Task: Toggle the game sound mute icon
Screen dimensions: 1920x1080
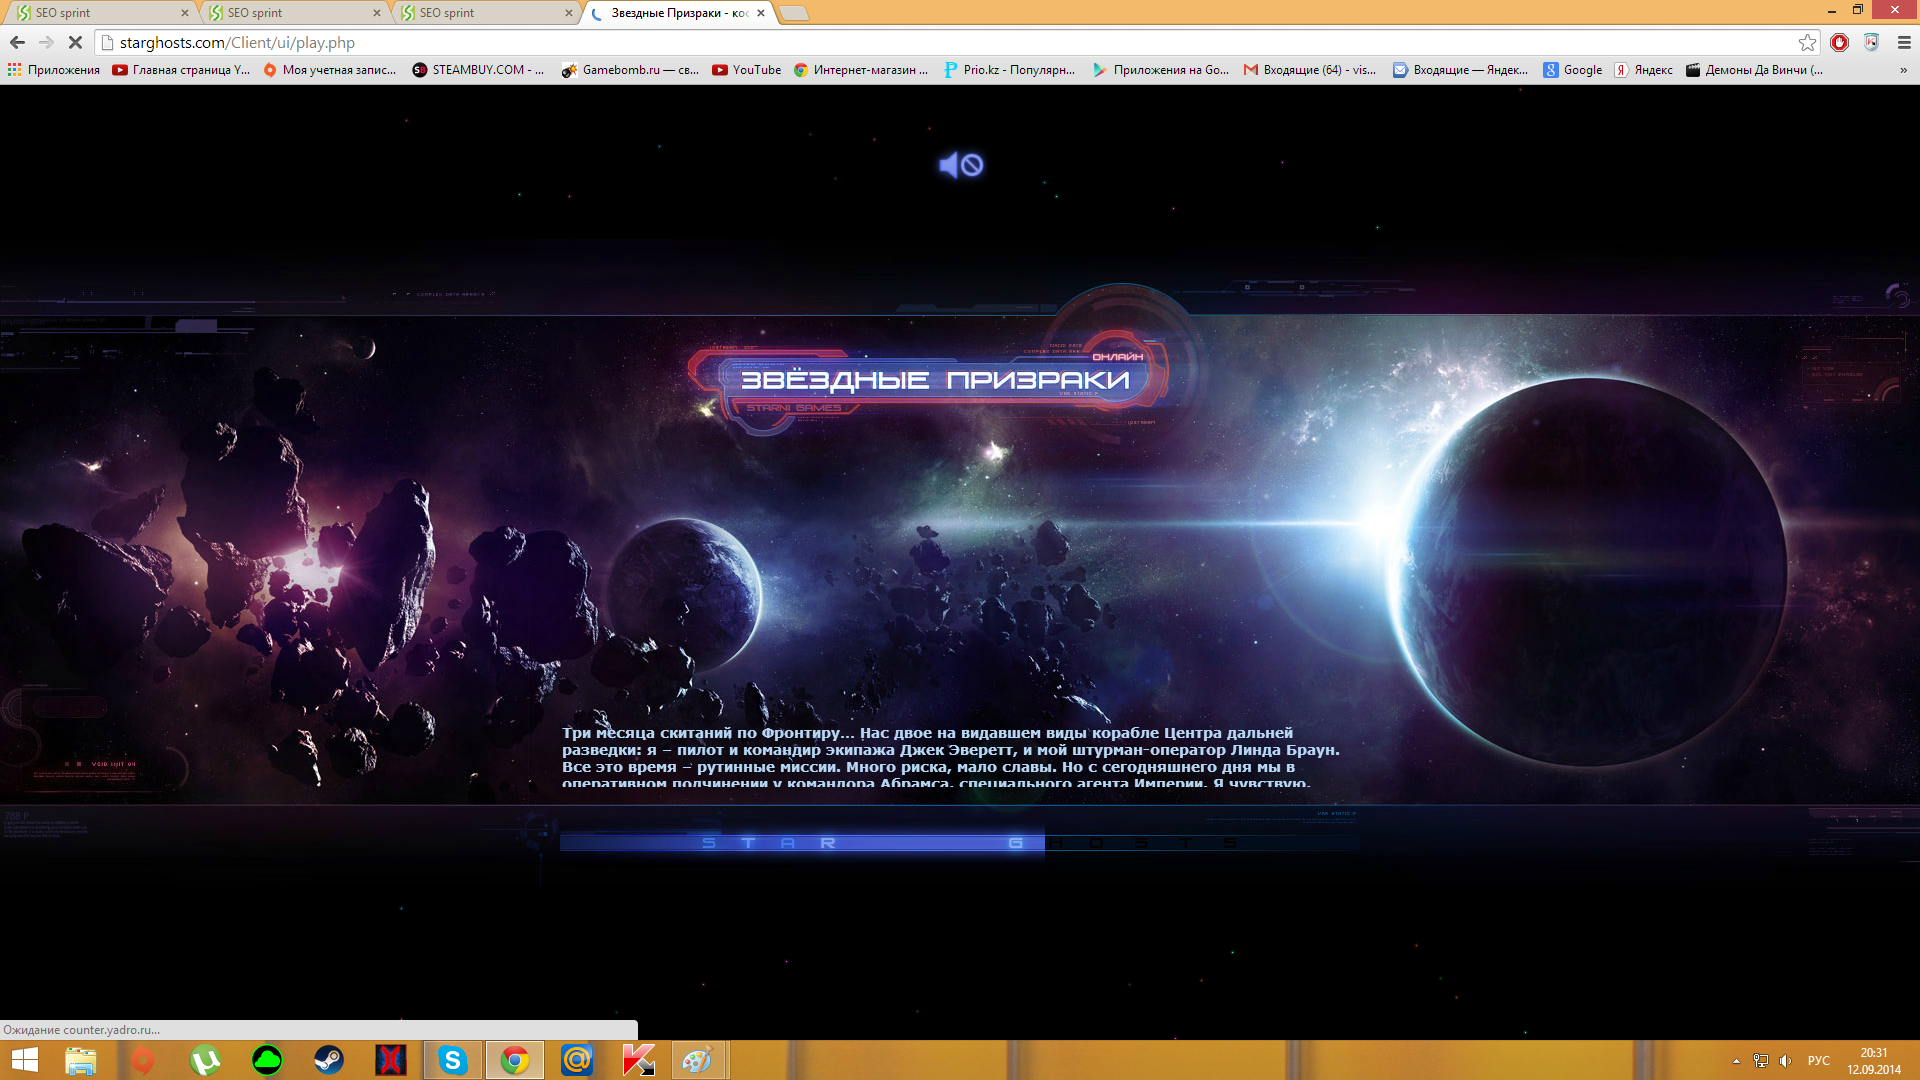Action: (960, 165)
